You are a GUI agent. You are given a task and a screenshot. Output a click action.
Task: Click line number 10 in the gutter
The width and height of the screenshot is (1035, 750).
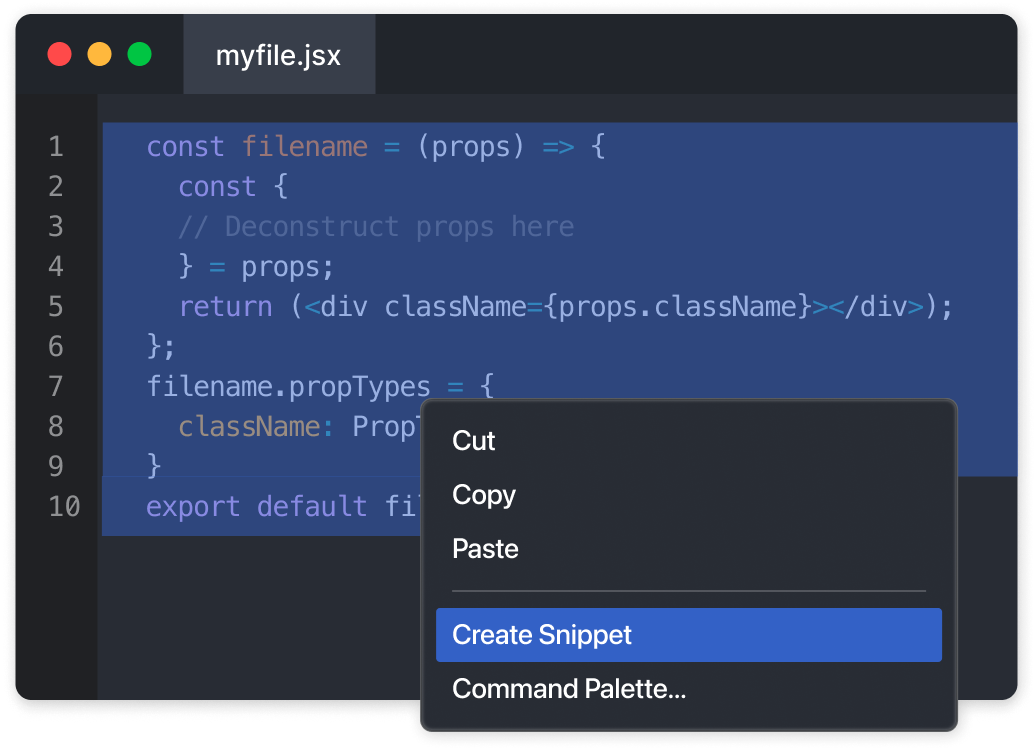point(62,506)
